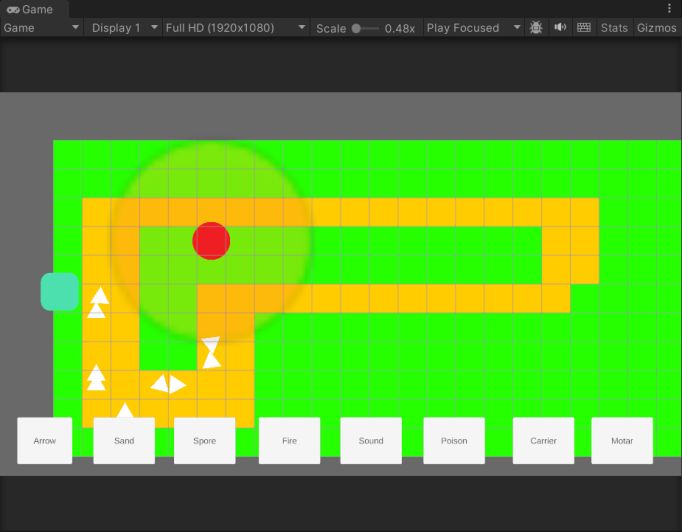Open the Game panel options menu
Image resolution: width=682 pixels, height=532 pixels.
point(669,8)
